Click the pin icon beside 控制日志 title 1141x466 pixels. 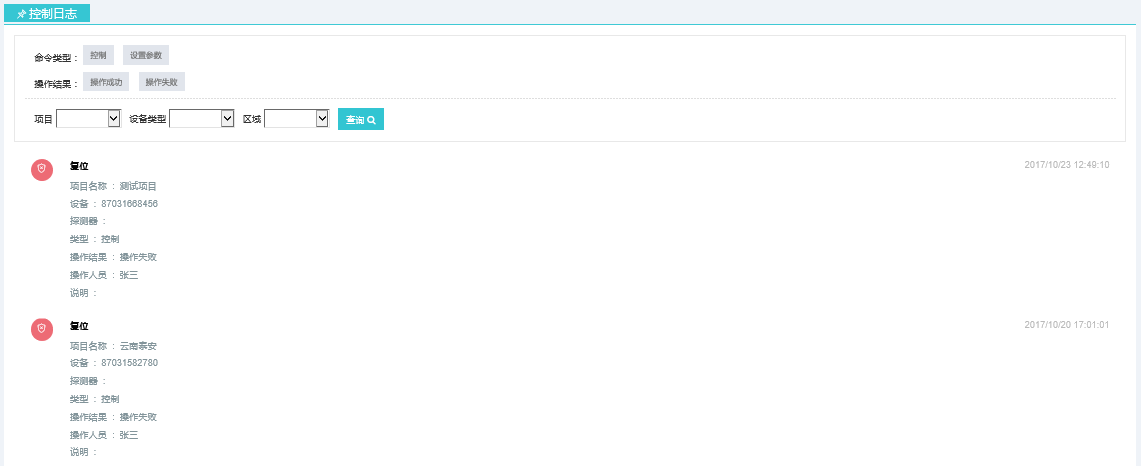click(21, 14)
